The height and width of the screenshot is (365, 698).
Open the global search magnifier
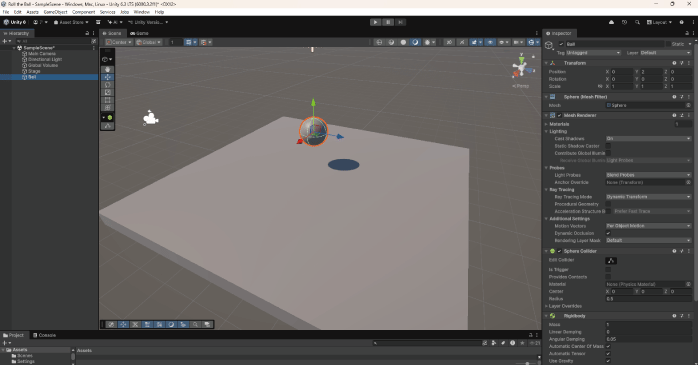point(637,22)
